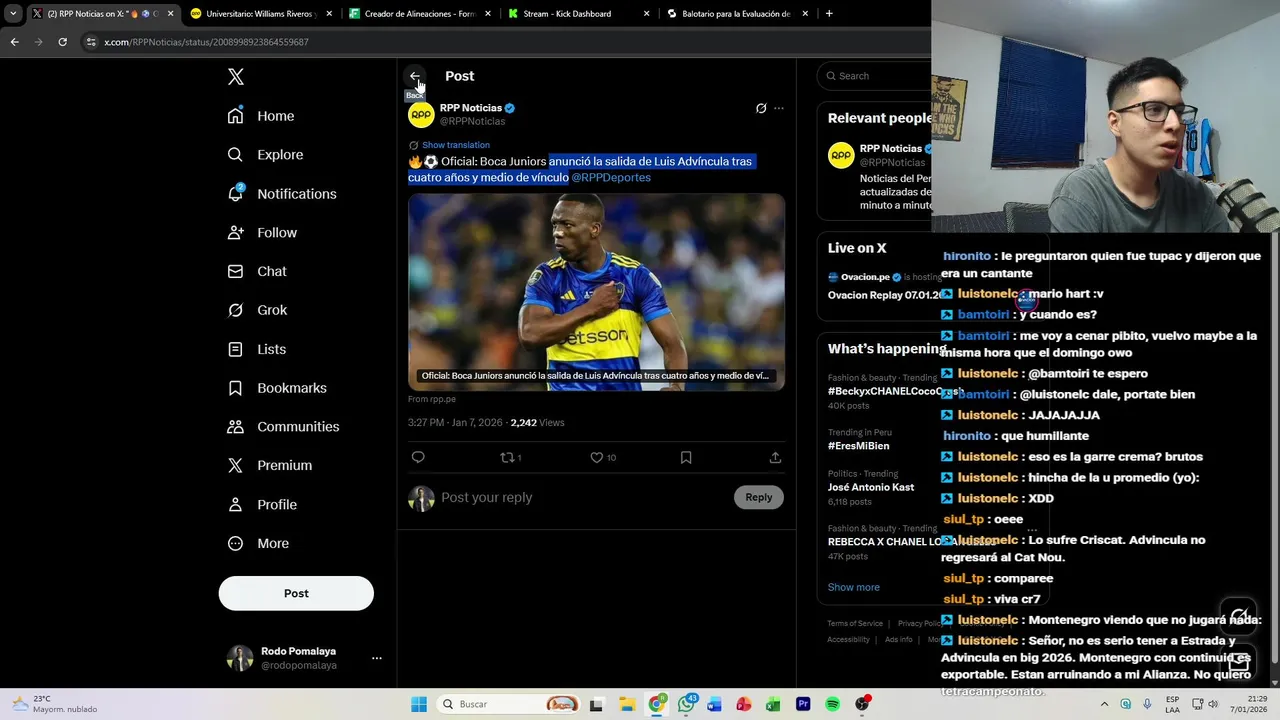
Task: Click the X logo in the sidebar
Action: point(235,77)
